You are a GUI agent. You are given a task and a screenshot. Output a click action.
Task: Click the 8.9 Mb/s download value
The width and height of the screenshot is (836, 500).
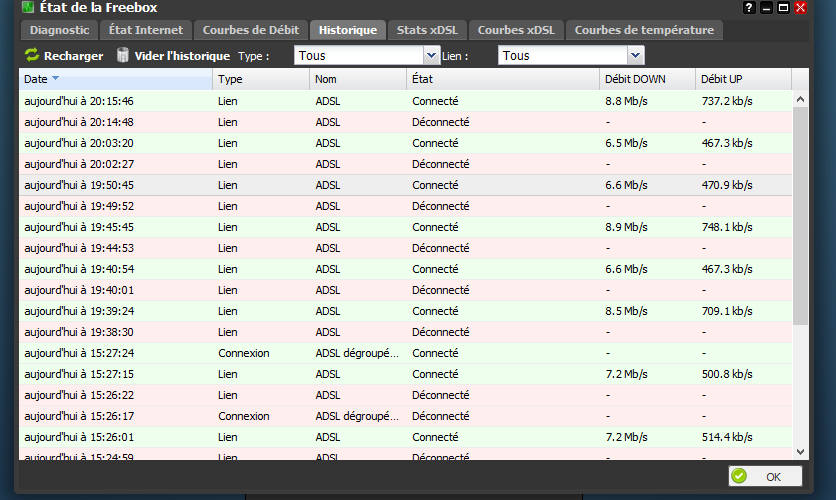[626, 227]
